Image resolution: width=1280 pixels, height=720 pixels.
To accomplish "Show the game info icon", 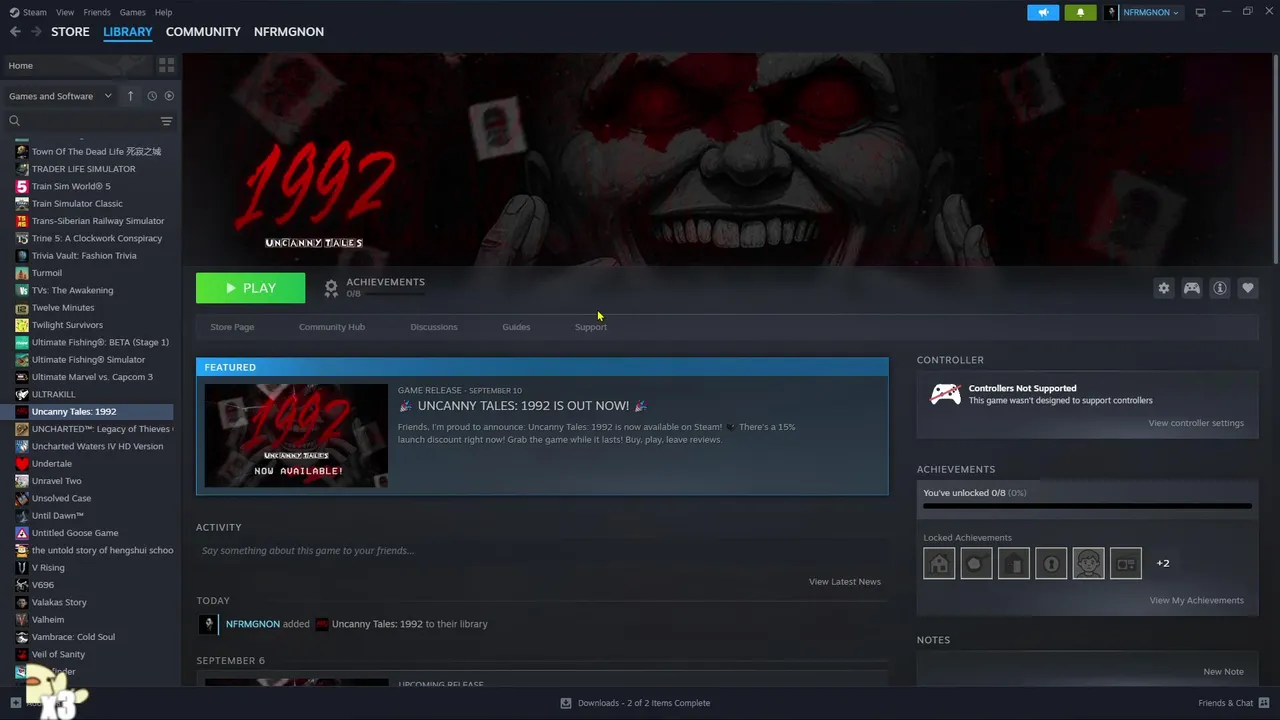I will (1220, 288).
